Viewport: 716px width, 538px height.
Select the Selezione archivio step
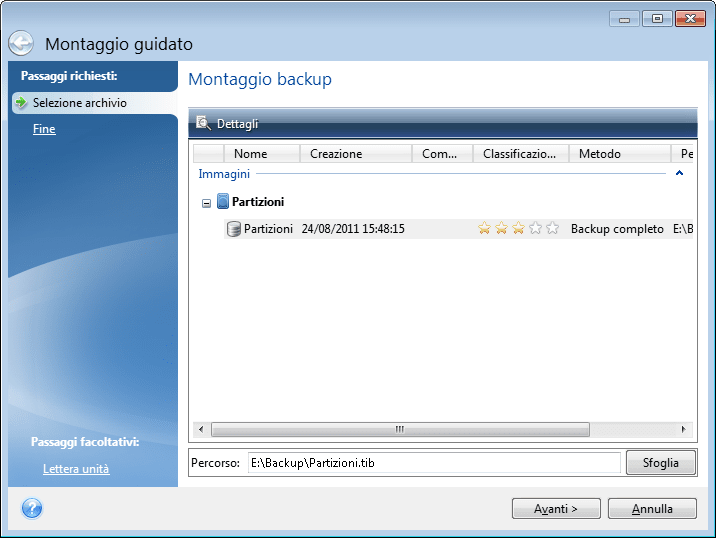coord(79,103)
